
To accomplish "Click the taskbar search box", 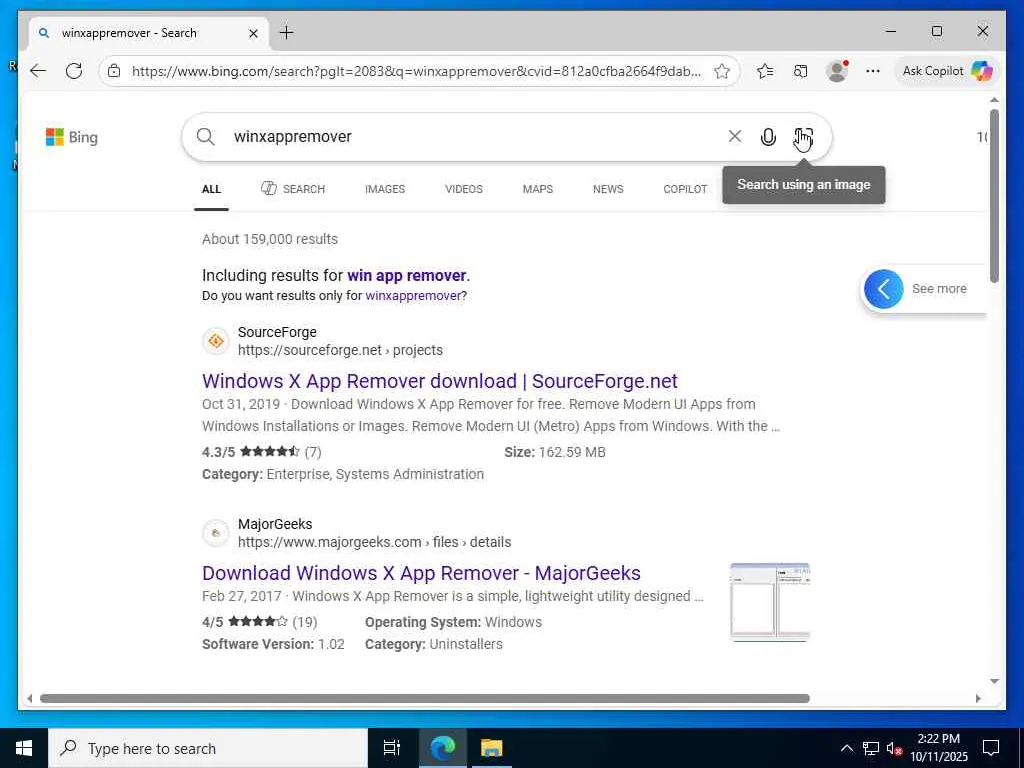I will 208,748.
